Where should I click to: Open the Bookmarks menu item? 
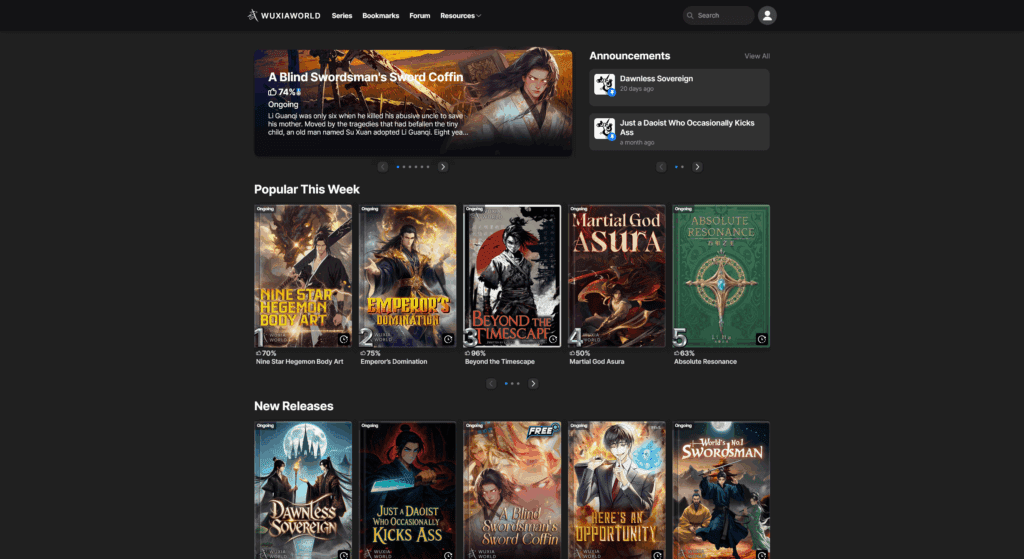[381, 16]
